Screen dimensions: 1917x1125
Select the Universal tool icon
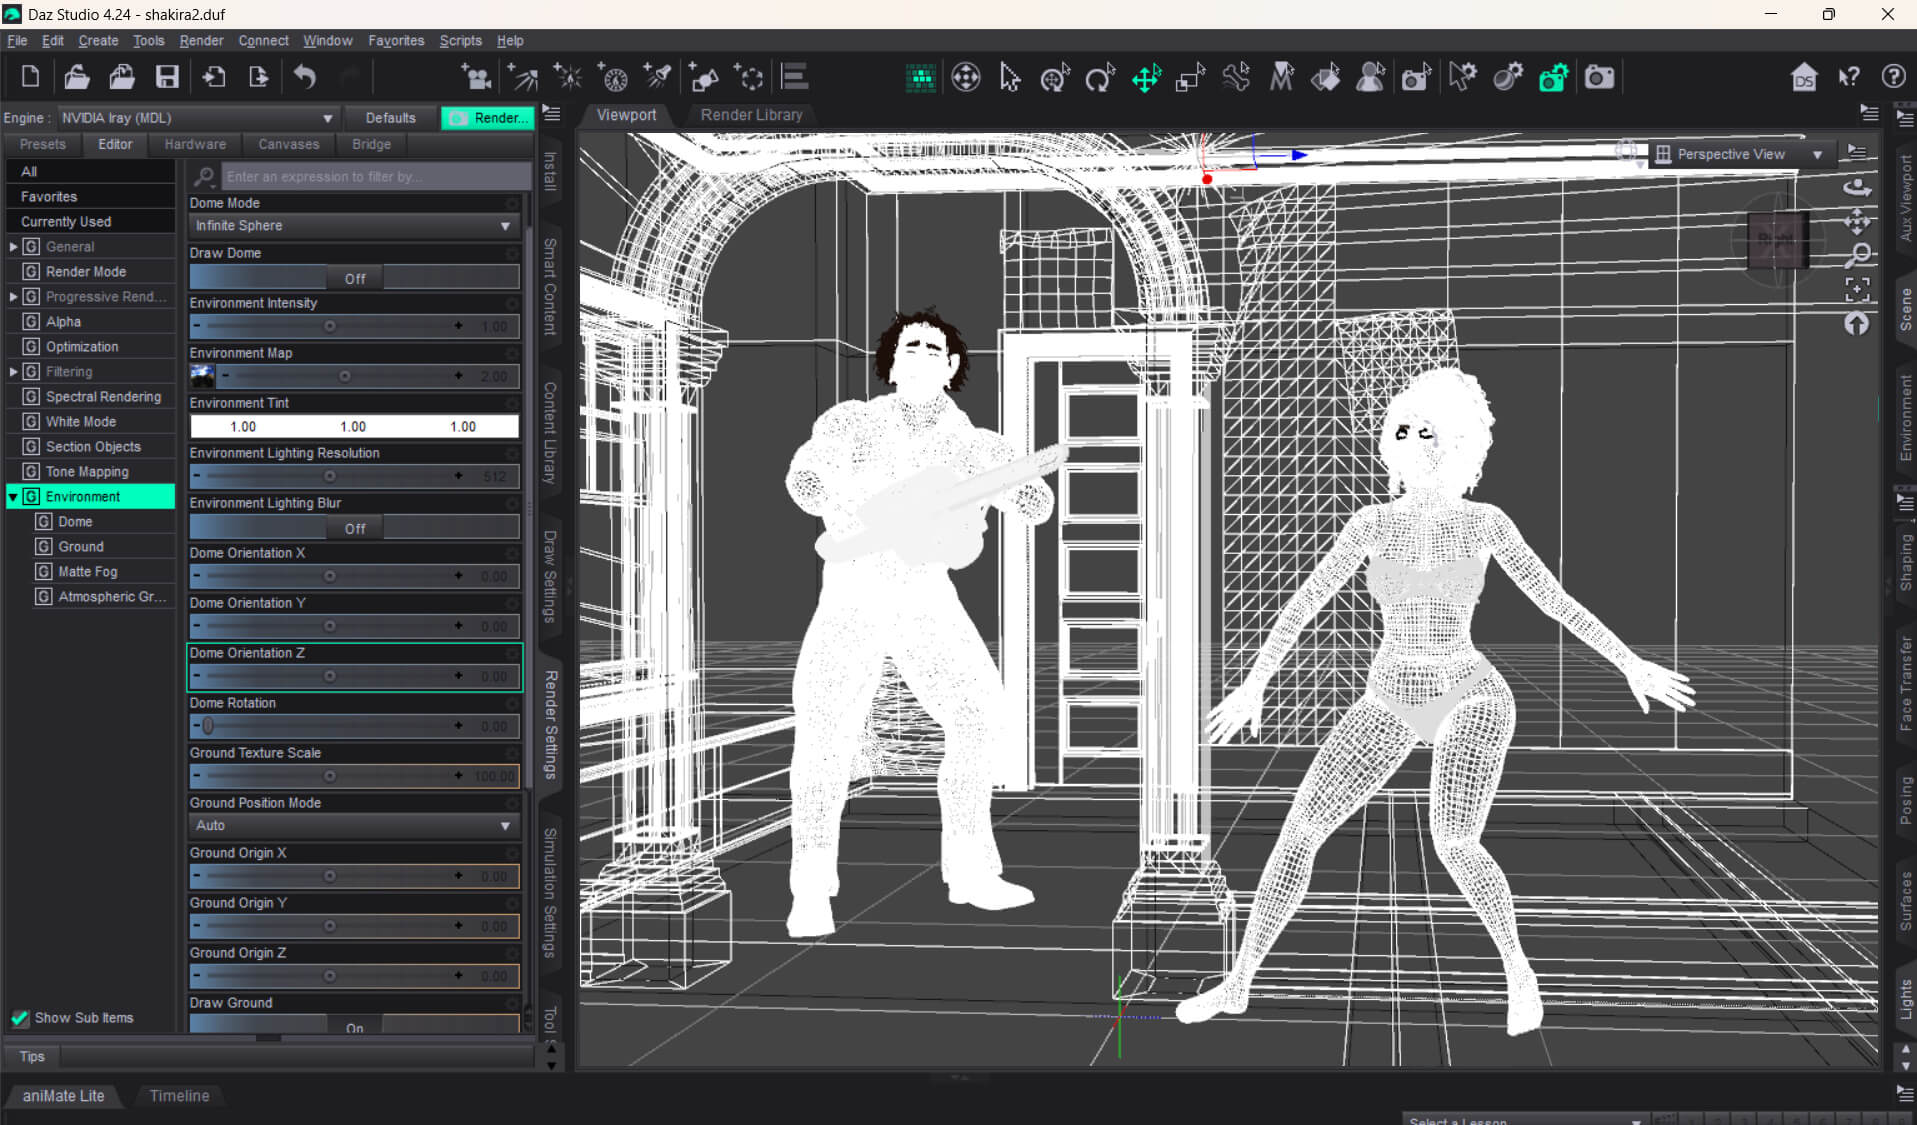[x=1055, y=77]
